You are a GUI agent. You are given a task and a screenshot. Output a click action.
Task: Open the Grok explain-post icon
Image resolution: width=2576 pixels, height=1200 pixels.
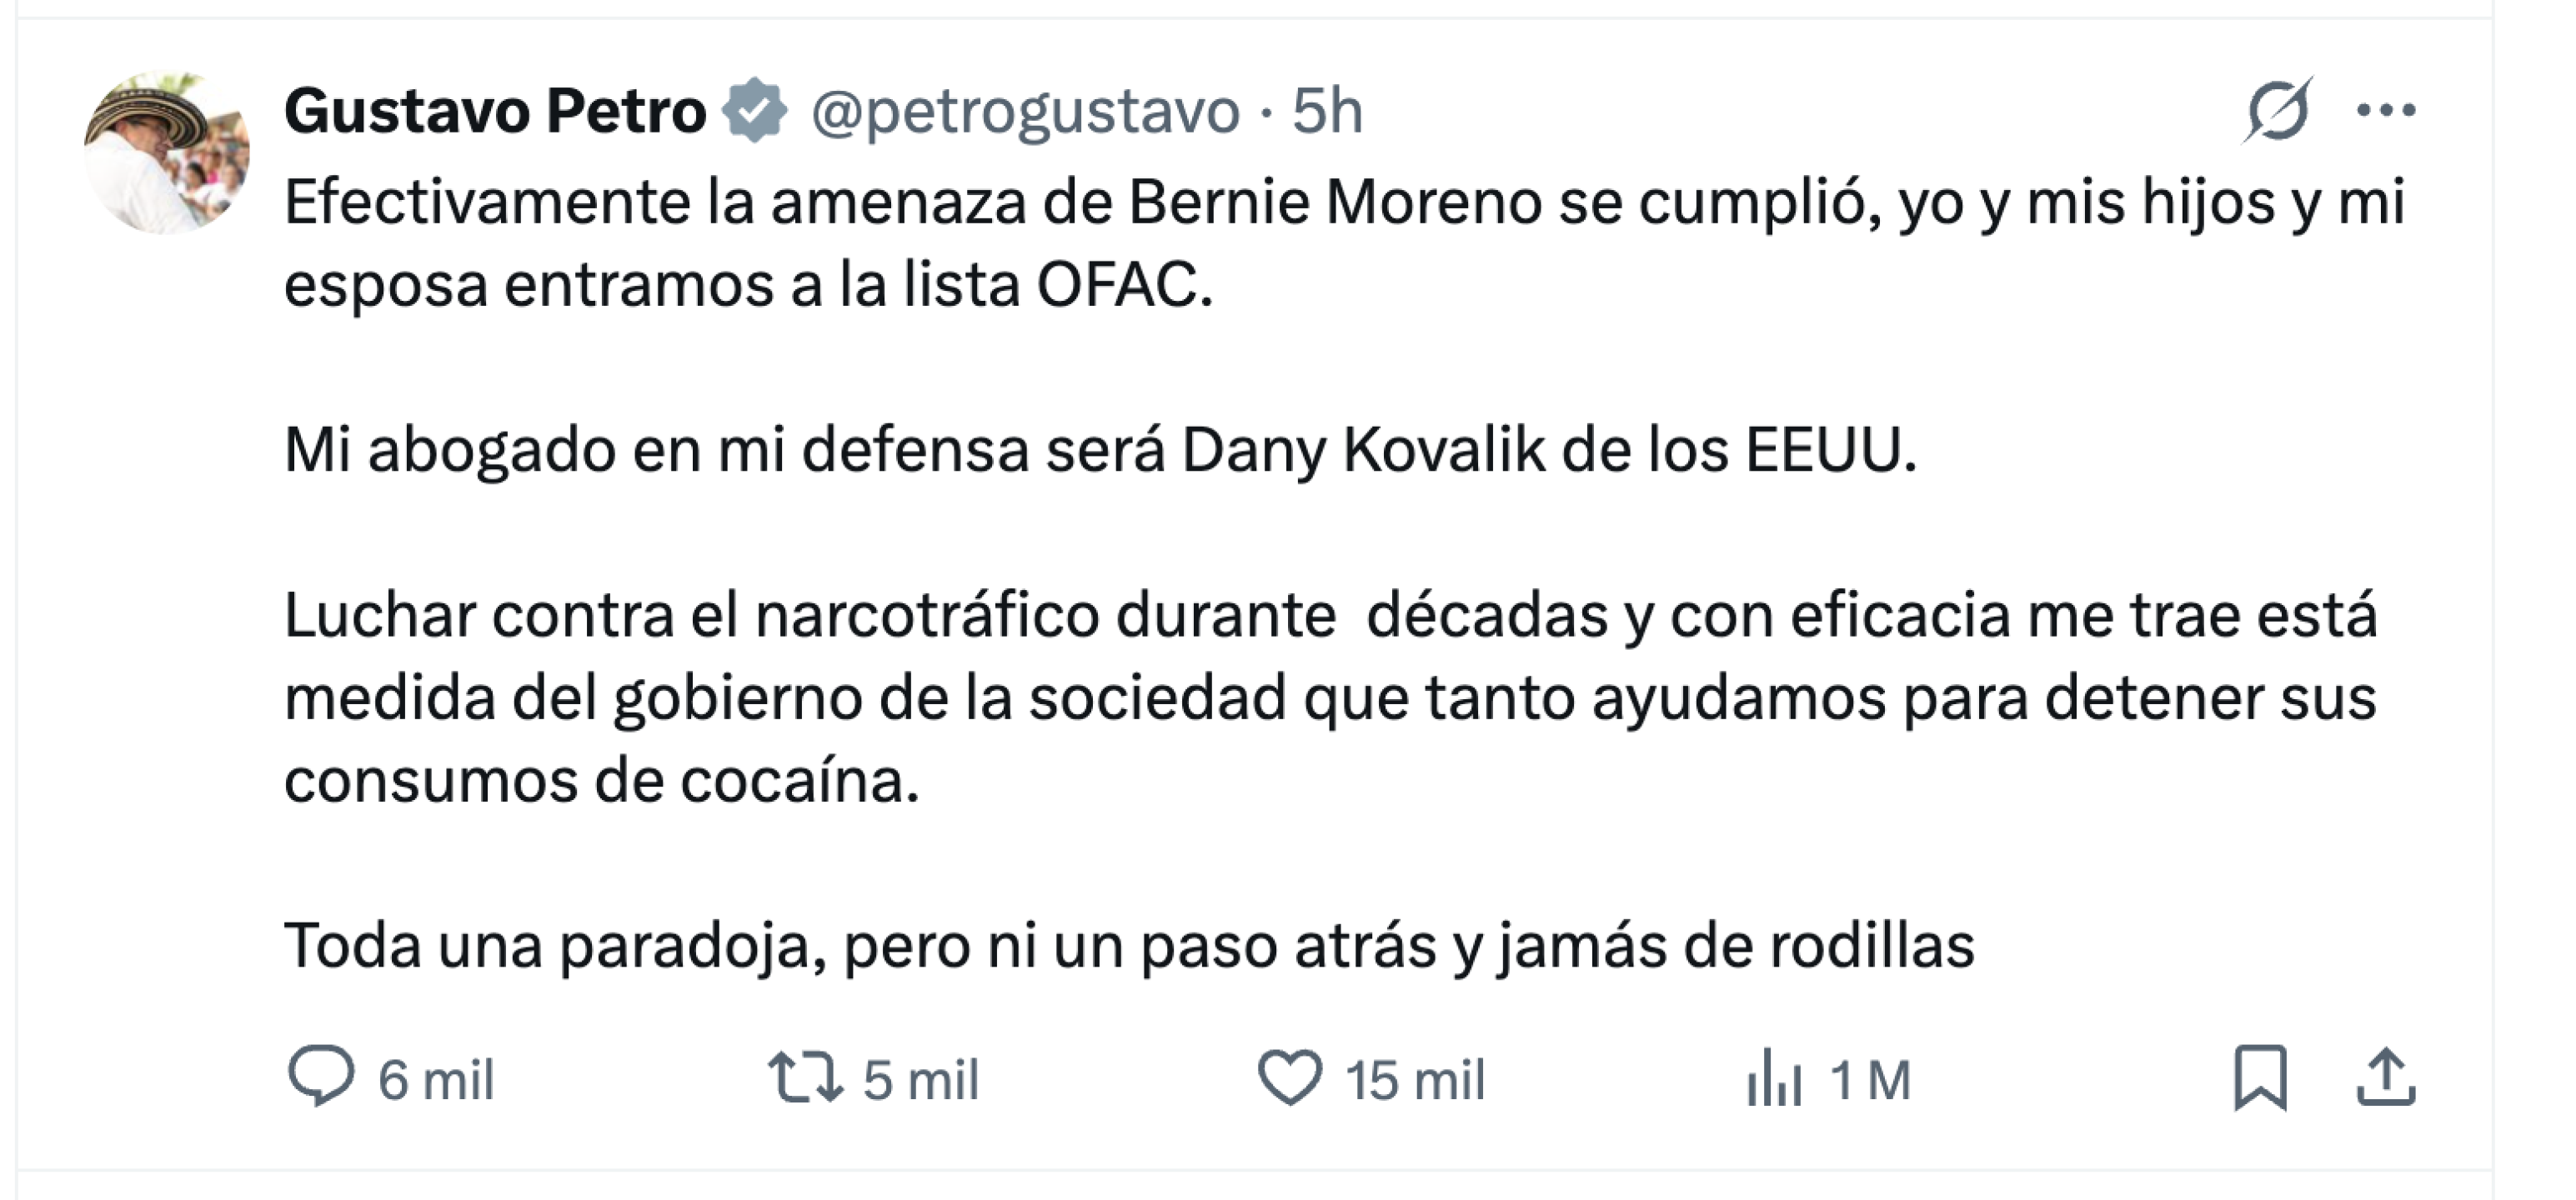[2276, 110]
